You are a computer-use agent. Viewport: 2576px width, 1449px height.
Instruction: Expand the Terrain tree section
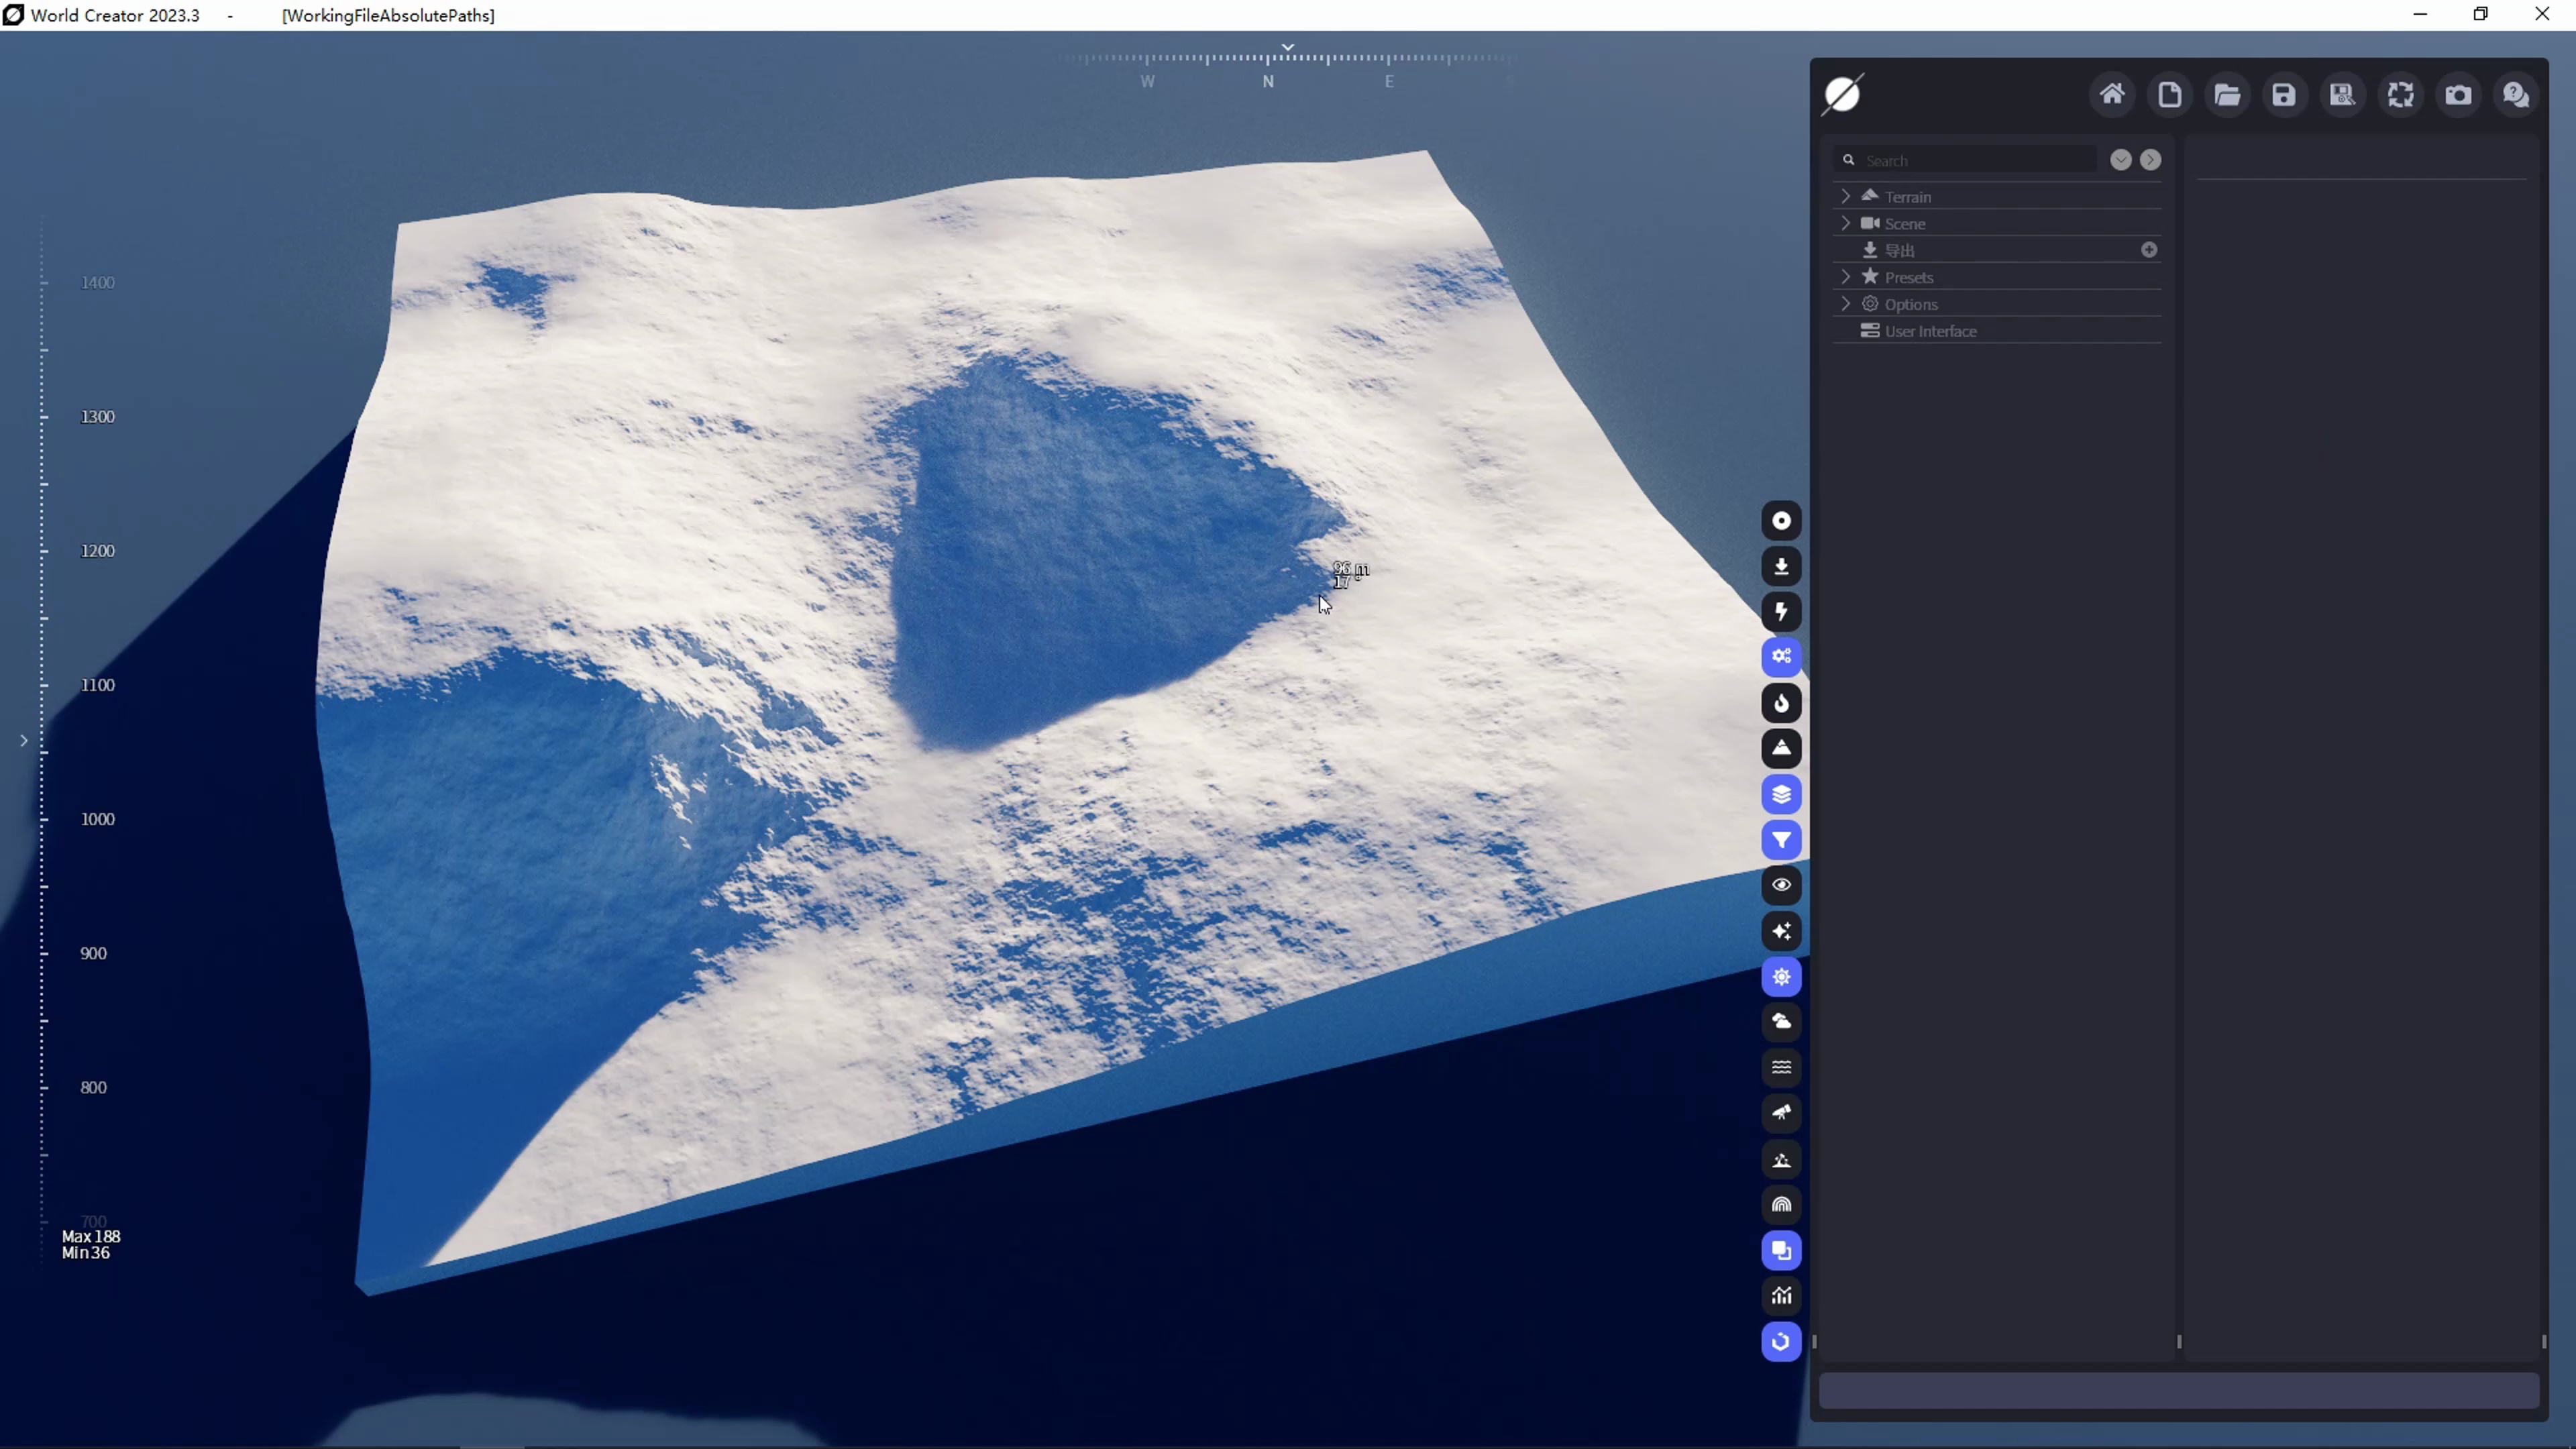point(1846,196)
